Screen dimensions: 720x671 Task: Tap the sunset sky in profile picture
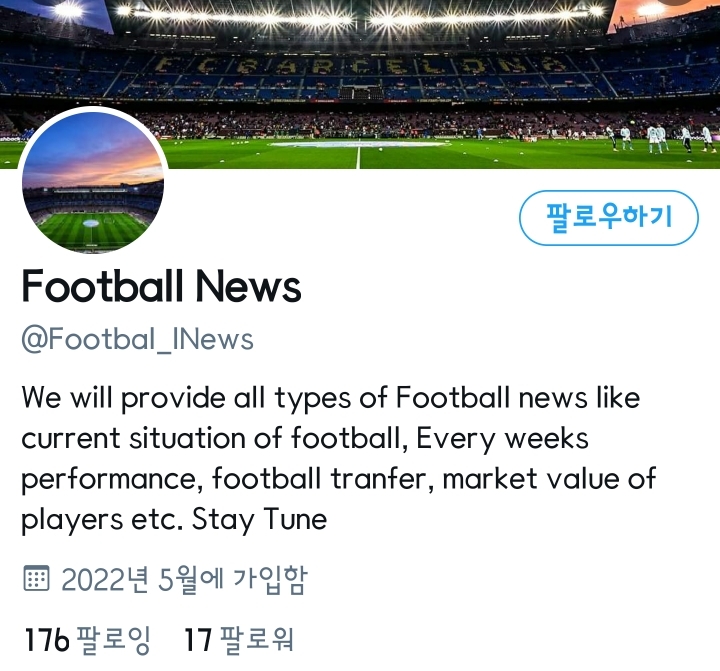coord(93,149)
